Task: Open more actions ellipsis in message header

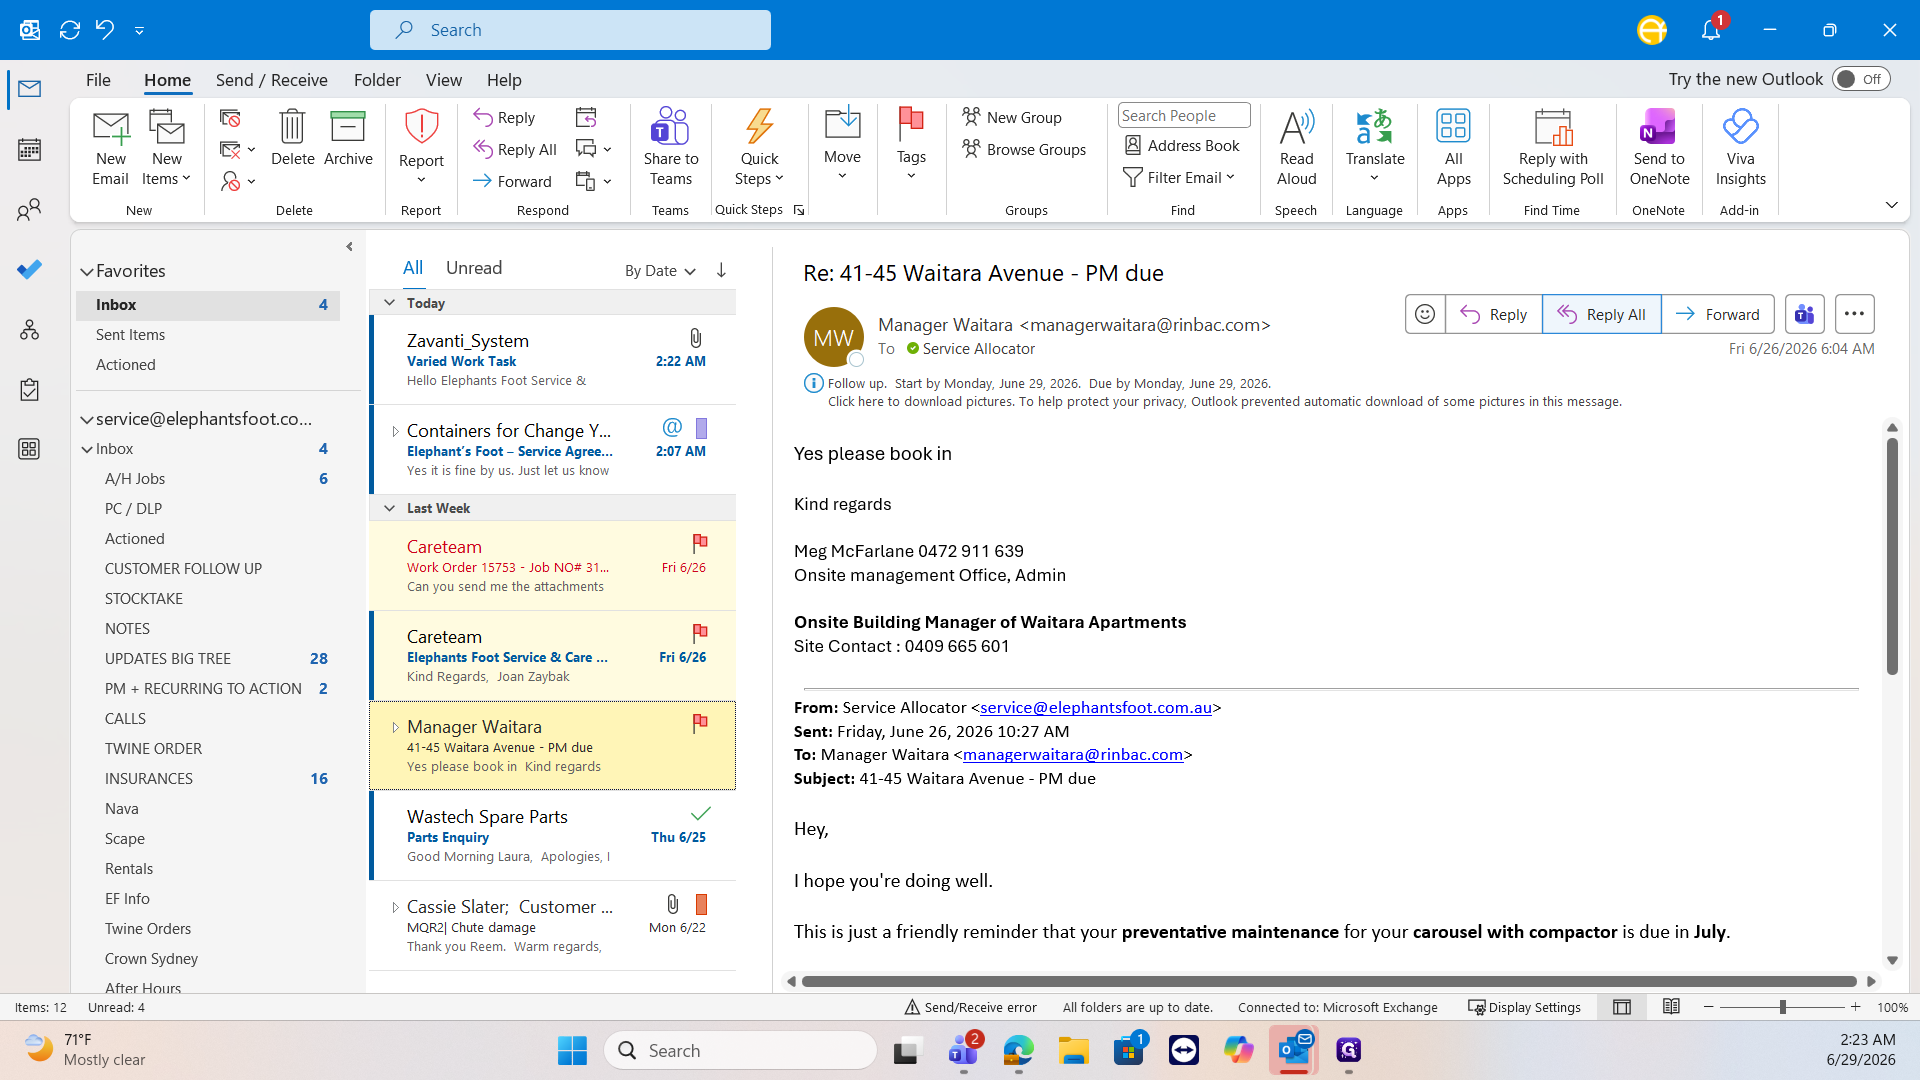Action: click(x=1854, y=314)
